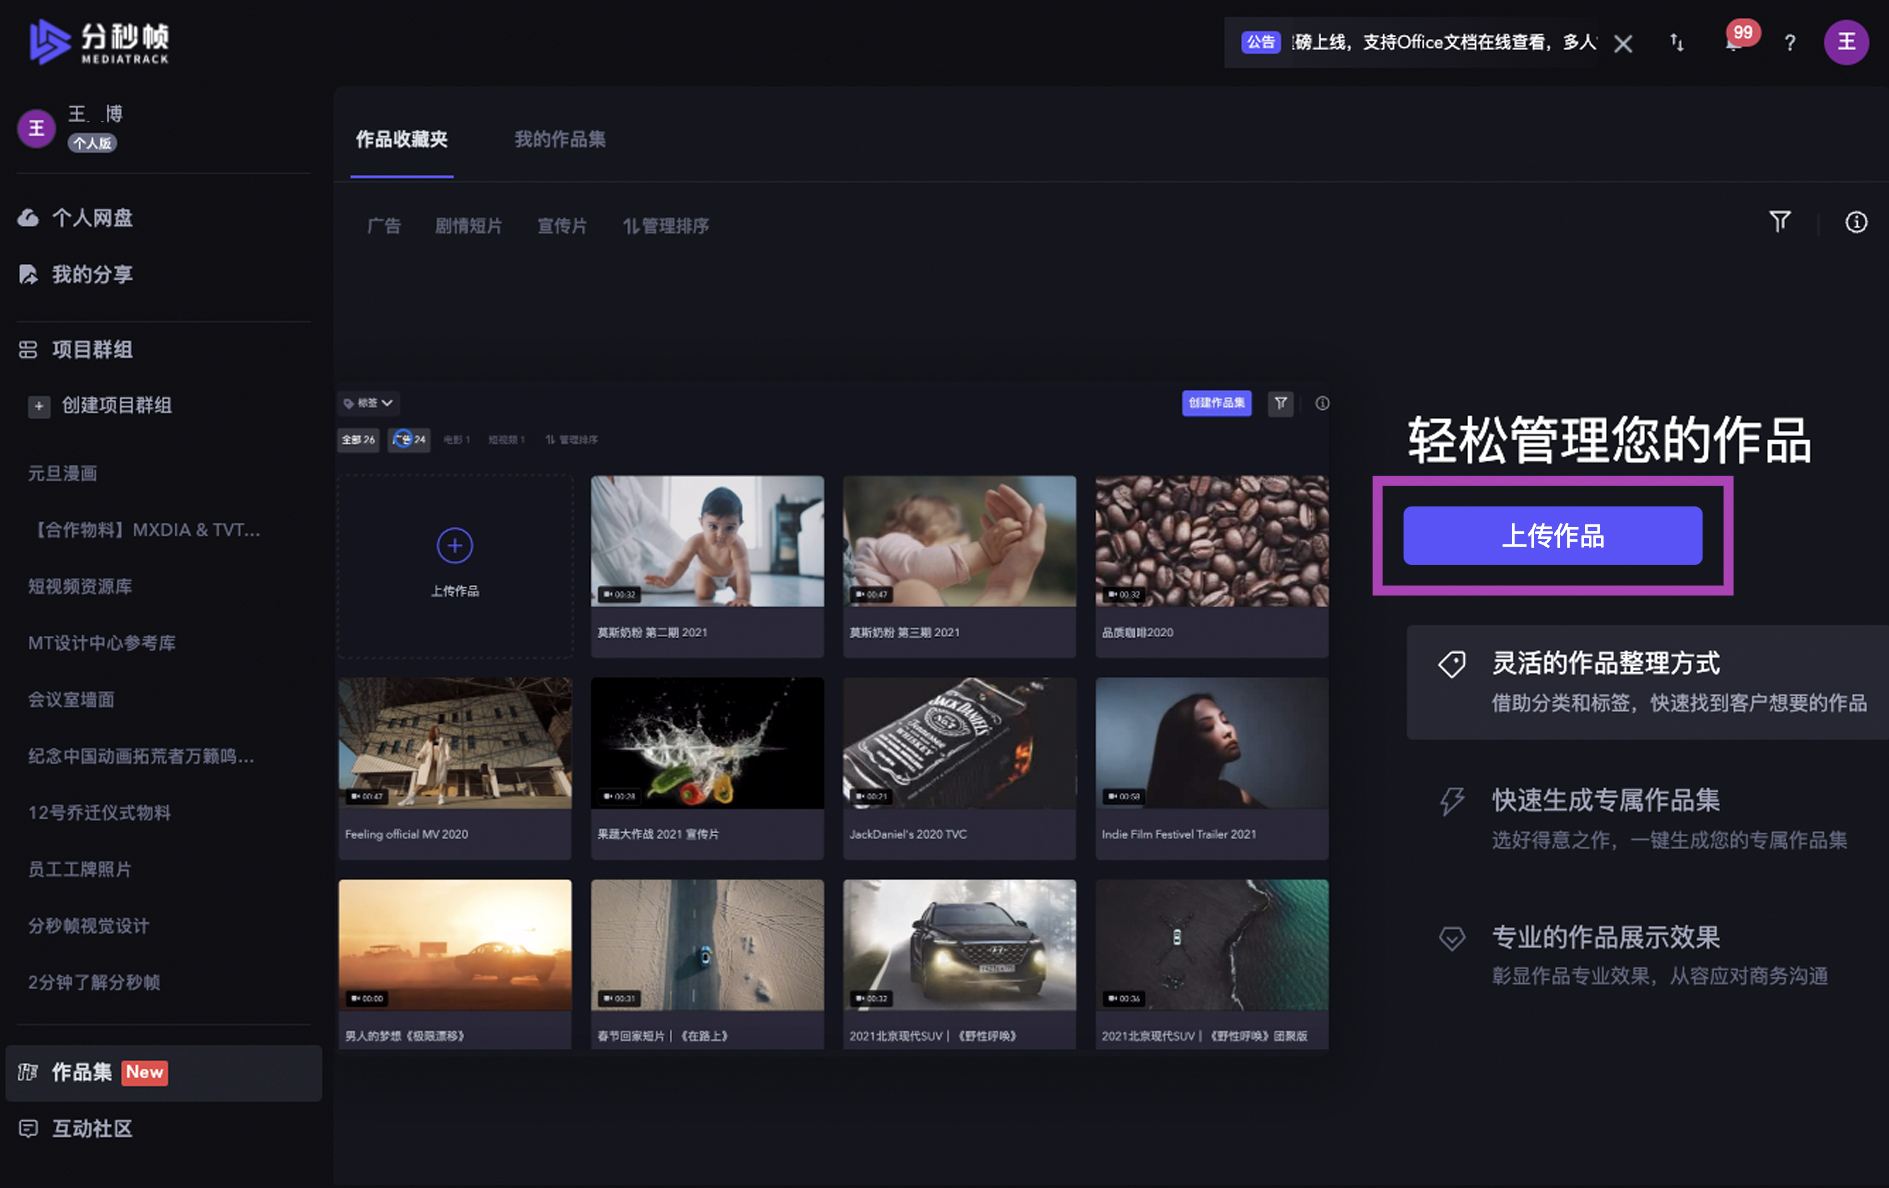Click the transfer list arrows icon
The height and width of the screenshot is (1188, 1889).
1677,43
